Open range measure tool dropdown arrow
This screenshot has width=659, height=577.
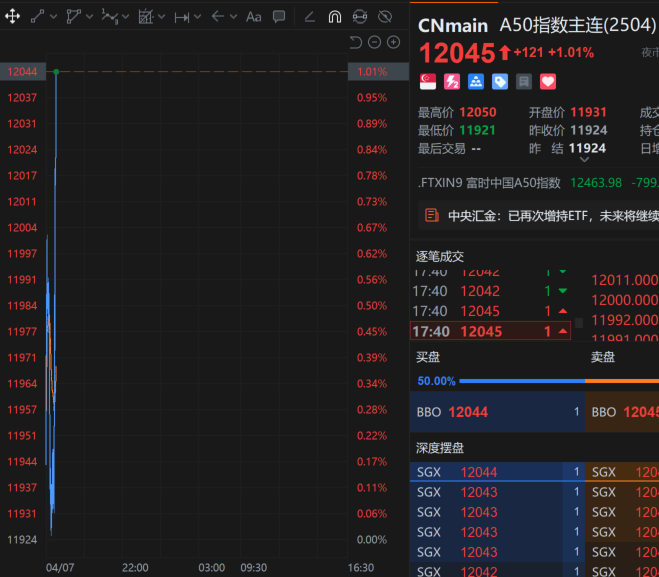click(x=198, y=17)
